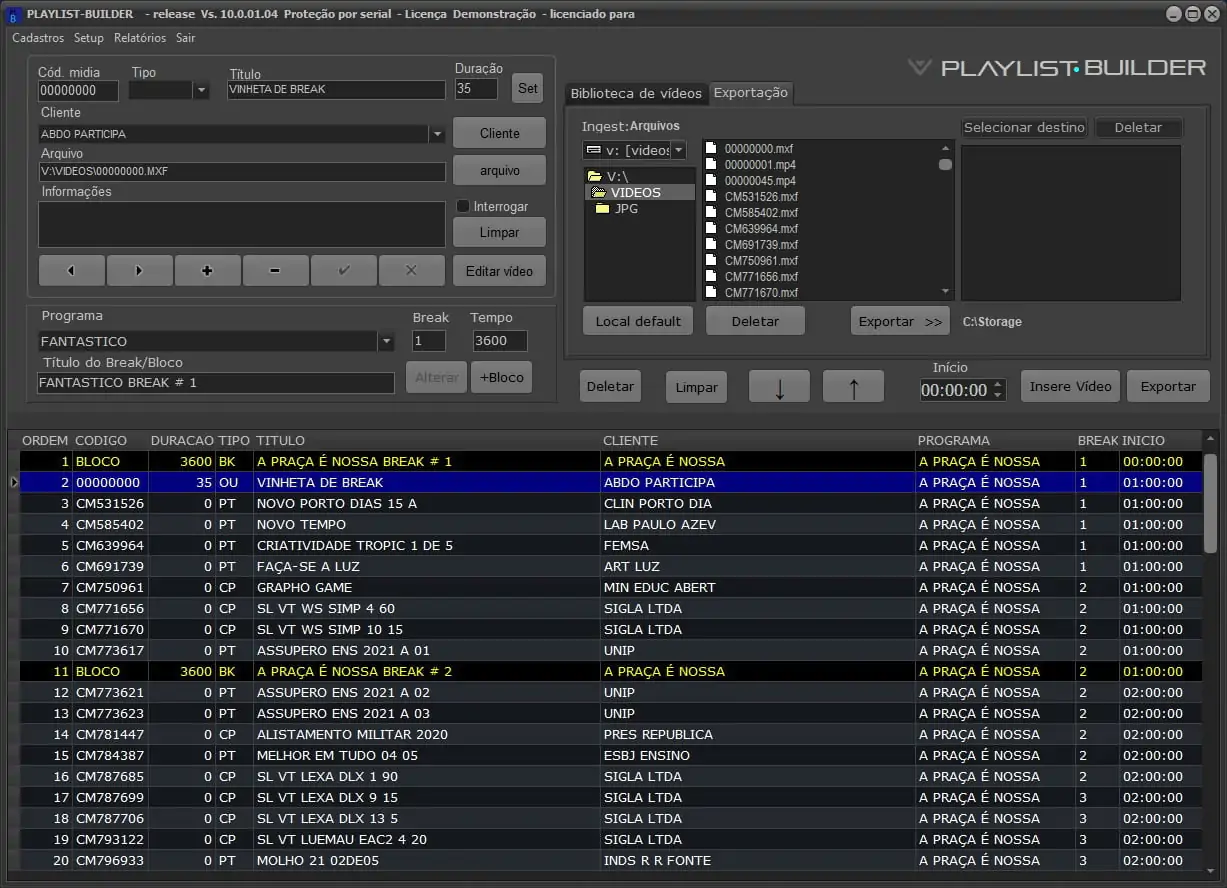The height and width of the screenshot is (888, 1227).
Task: Add a new media record with plus button
Action: (207, 270)
